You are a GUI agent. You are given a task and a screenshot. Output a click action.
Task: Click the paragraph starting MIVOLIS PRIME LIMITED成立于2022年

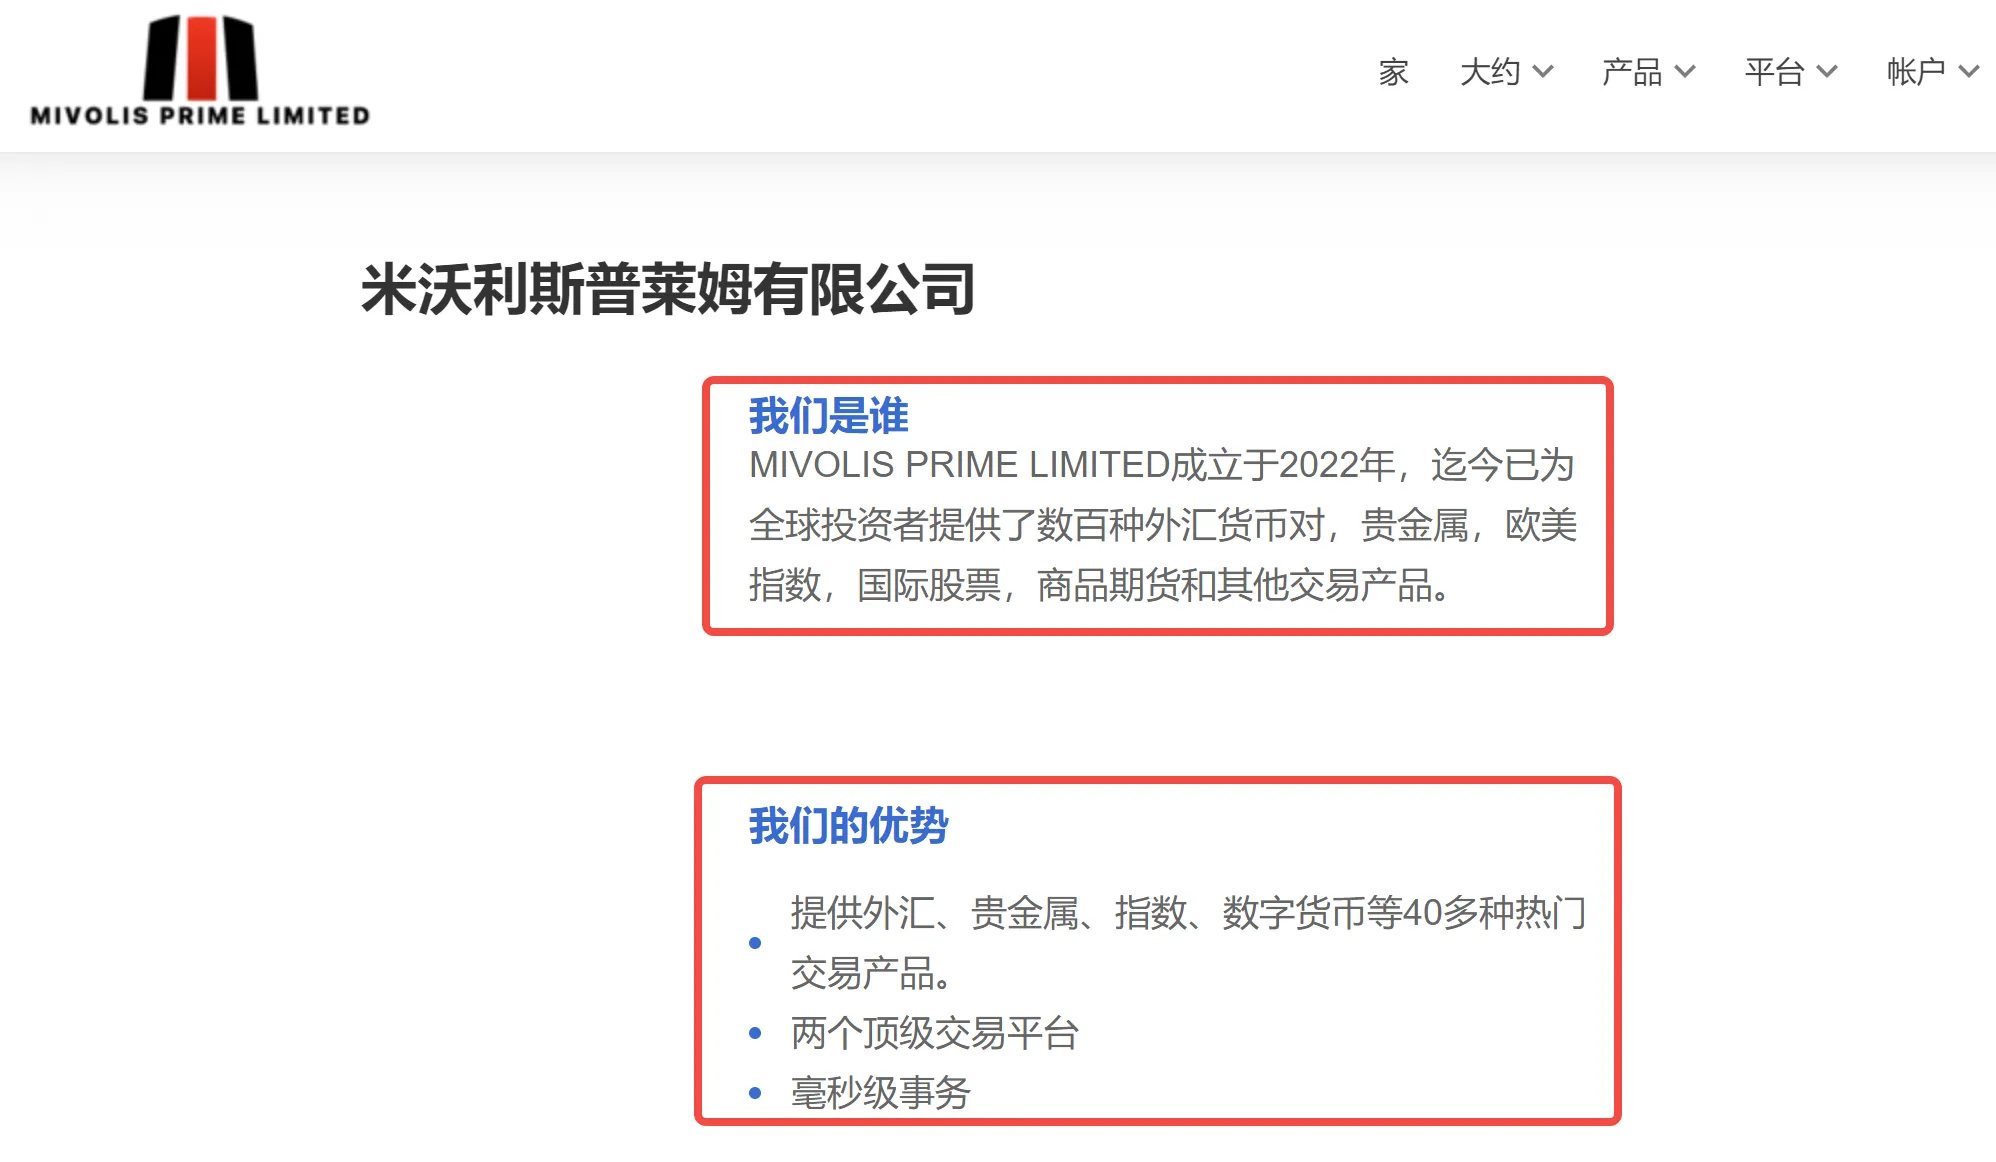1163,525
